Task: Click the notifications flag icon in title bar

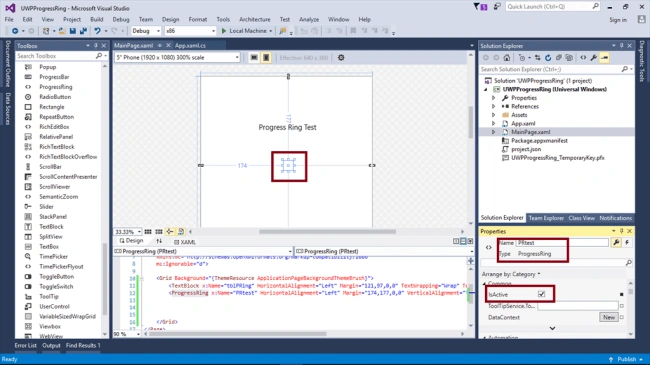Action: pos(480,7)
